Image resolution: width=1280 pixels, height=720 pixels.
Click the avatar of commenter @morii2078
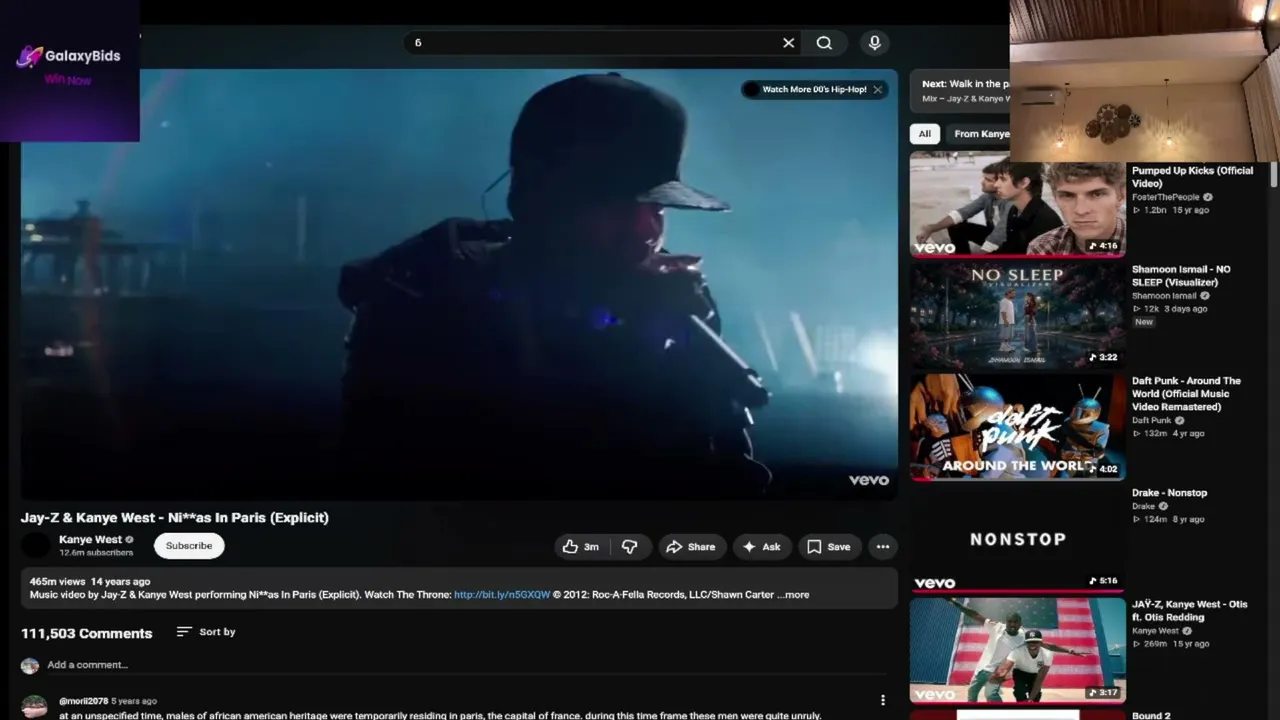click(x=34, y=707)
